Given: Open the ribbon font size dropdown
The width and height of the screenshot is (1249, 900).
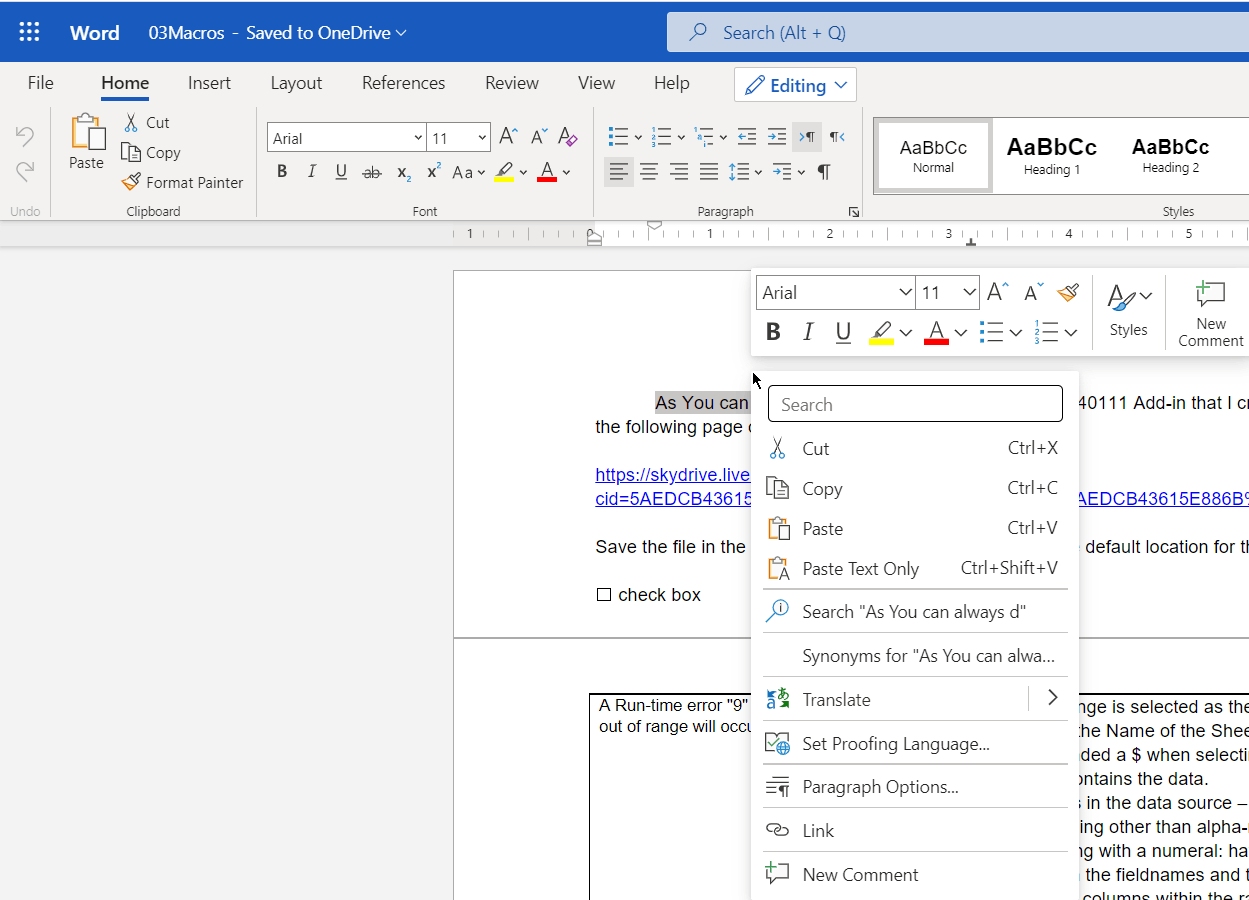Looking at the screenshot, I should coord(483,138).
